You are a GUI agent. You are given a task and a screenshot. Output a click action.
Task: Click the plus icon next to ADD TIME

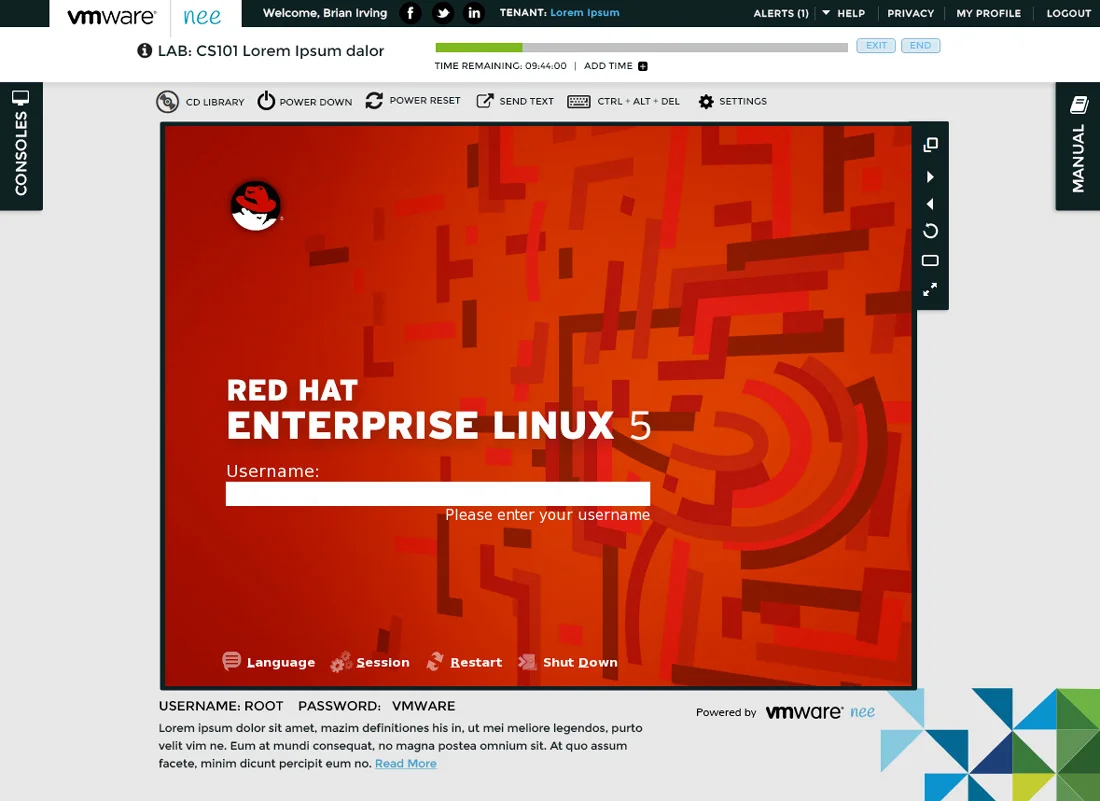[x=643, y=66]
